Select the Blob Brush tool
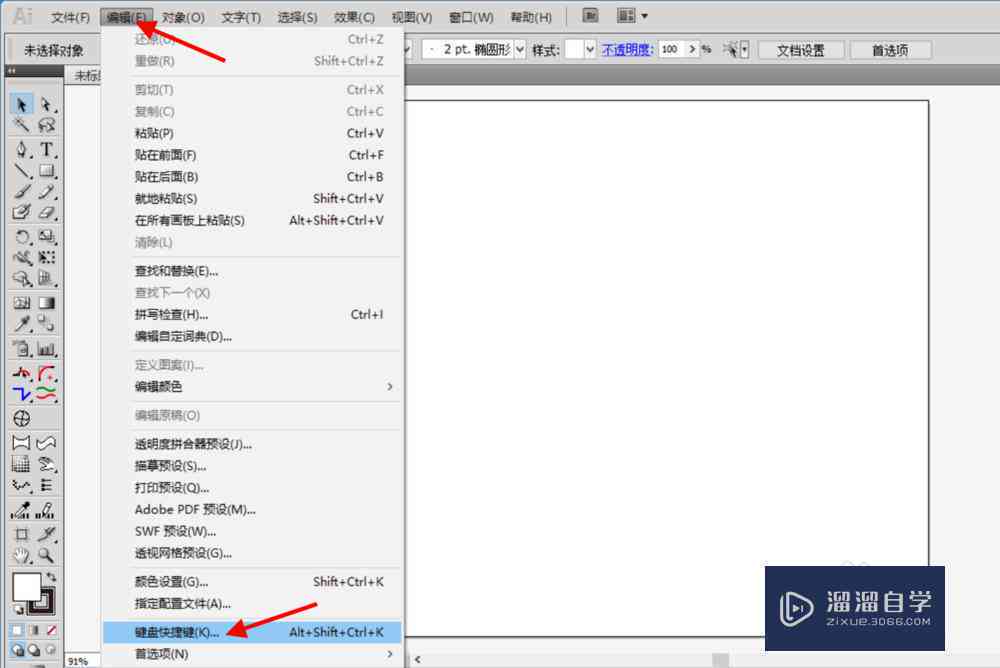The width and height of the screenshot is (1000, 668). click(22, 212)
